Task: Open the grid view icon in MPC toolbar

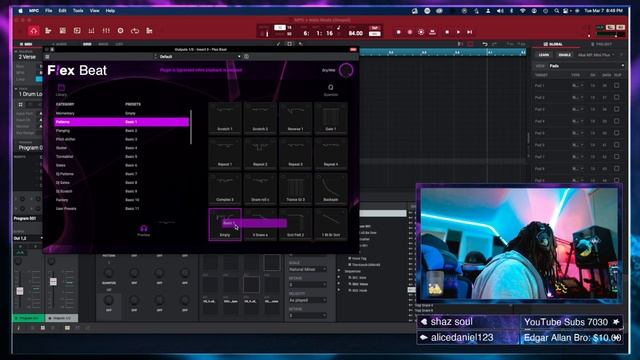Action: [x=62, y=31]
